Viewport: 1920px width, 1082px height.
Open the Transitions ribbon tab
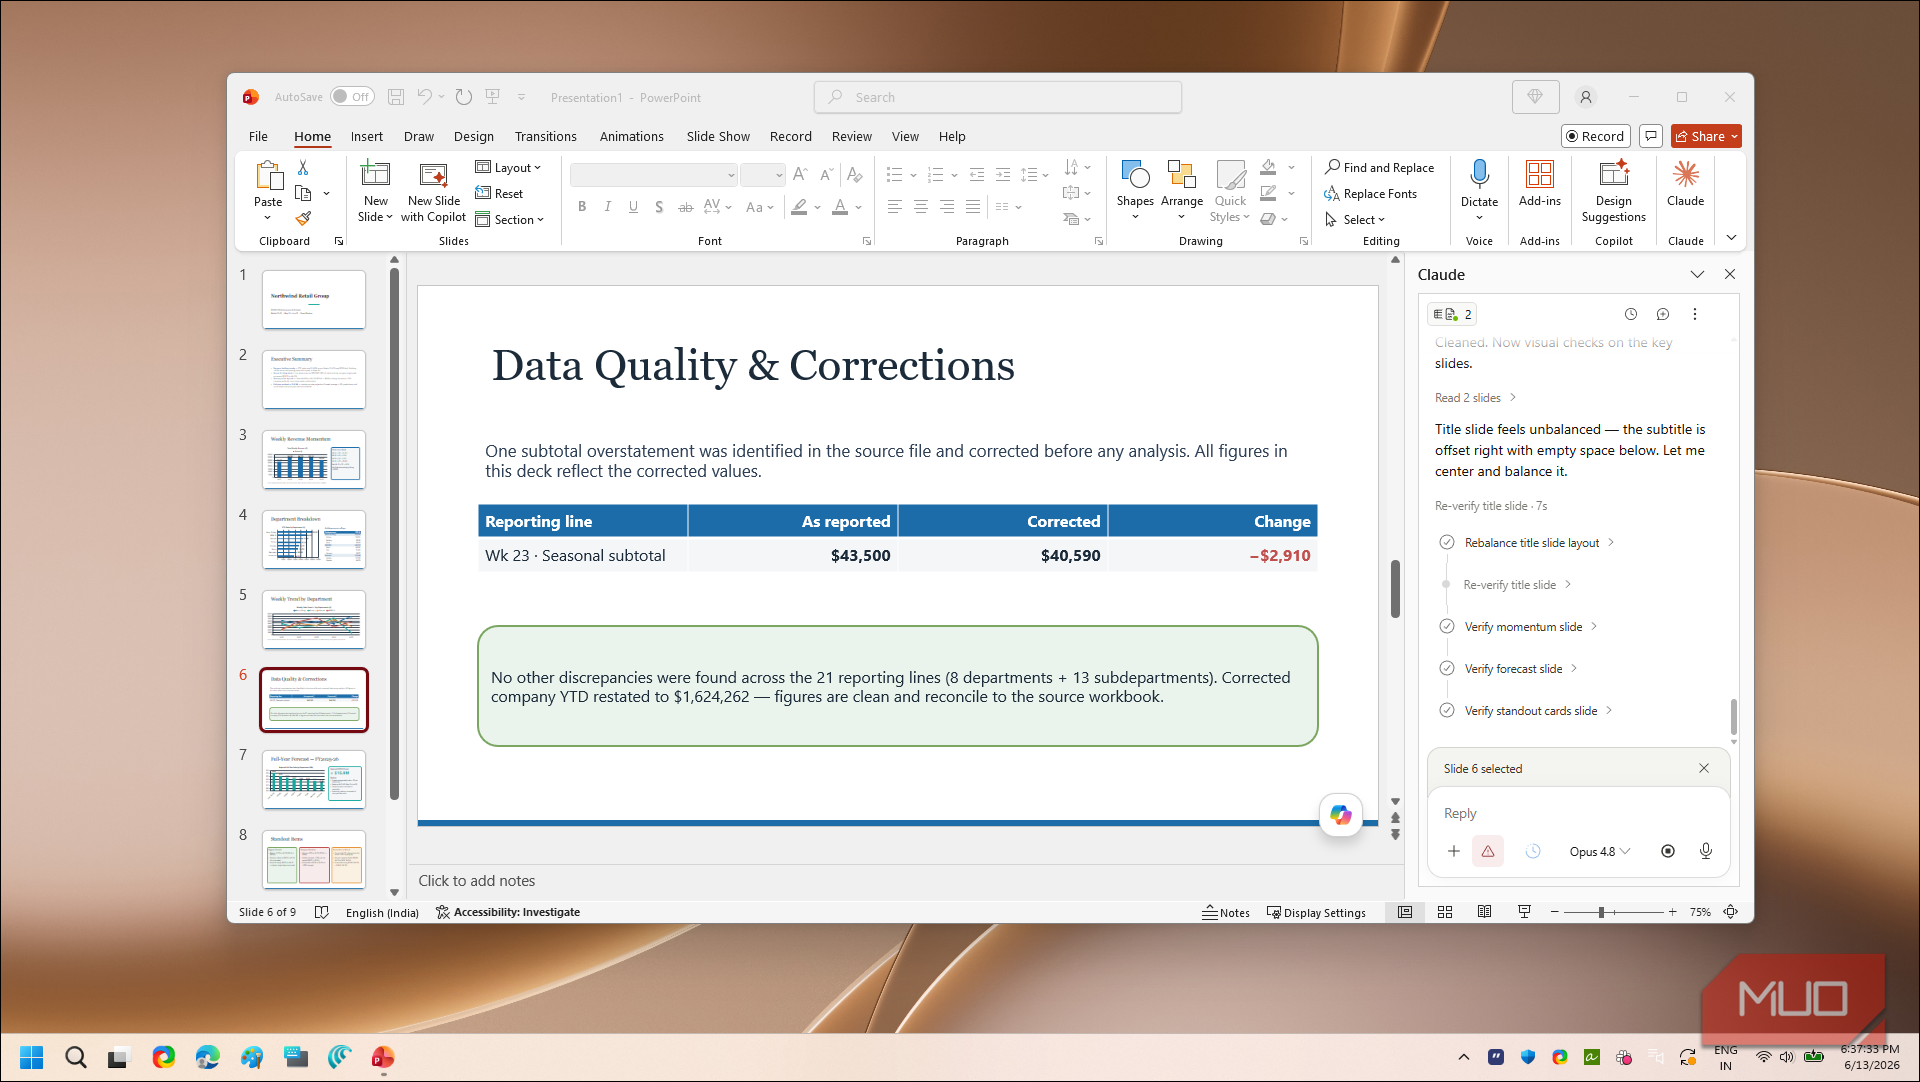pyautogui.click(x=545, y=136)
